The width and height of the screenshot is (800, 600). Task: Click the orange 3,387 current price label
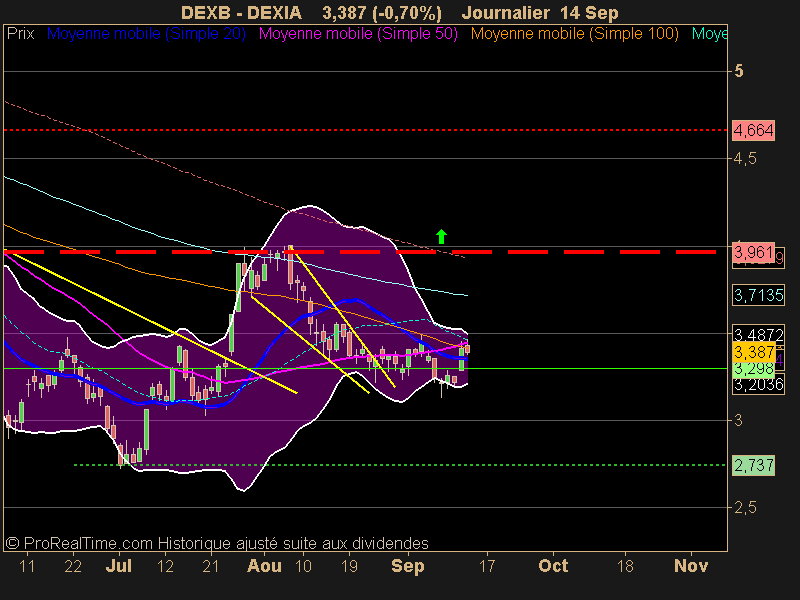(x=754, y=352)
